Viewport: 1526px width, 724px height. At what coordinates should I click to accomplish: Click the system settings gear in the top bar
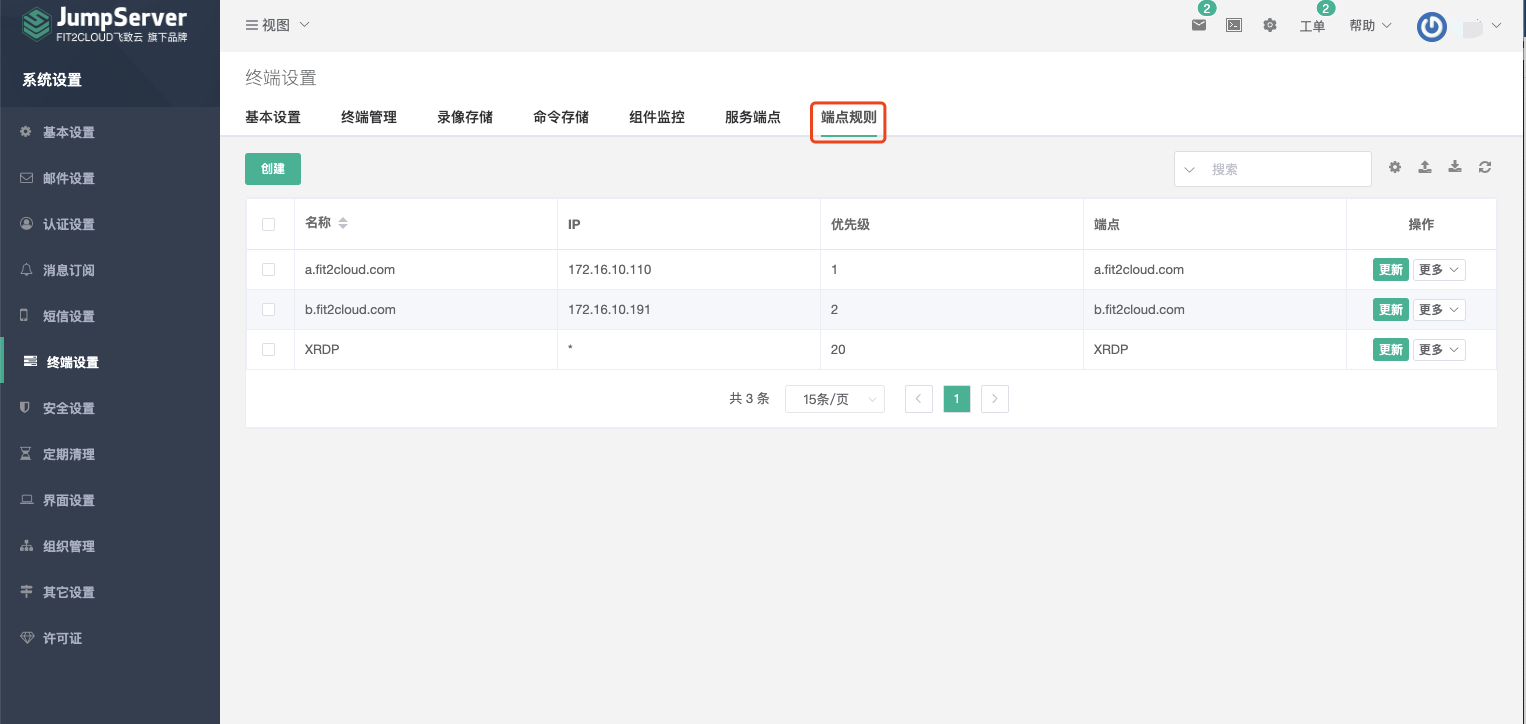pyautogui.click(x=1269, y=25)
